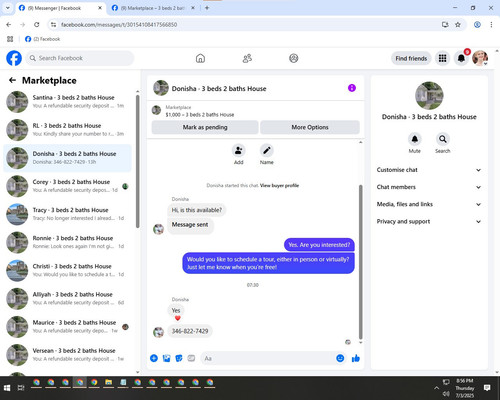This screenshot has width=500, height=400.
Task: Show hidden system tray icons
Action: pyautogui.click(x=436, y=388)
